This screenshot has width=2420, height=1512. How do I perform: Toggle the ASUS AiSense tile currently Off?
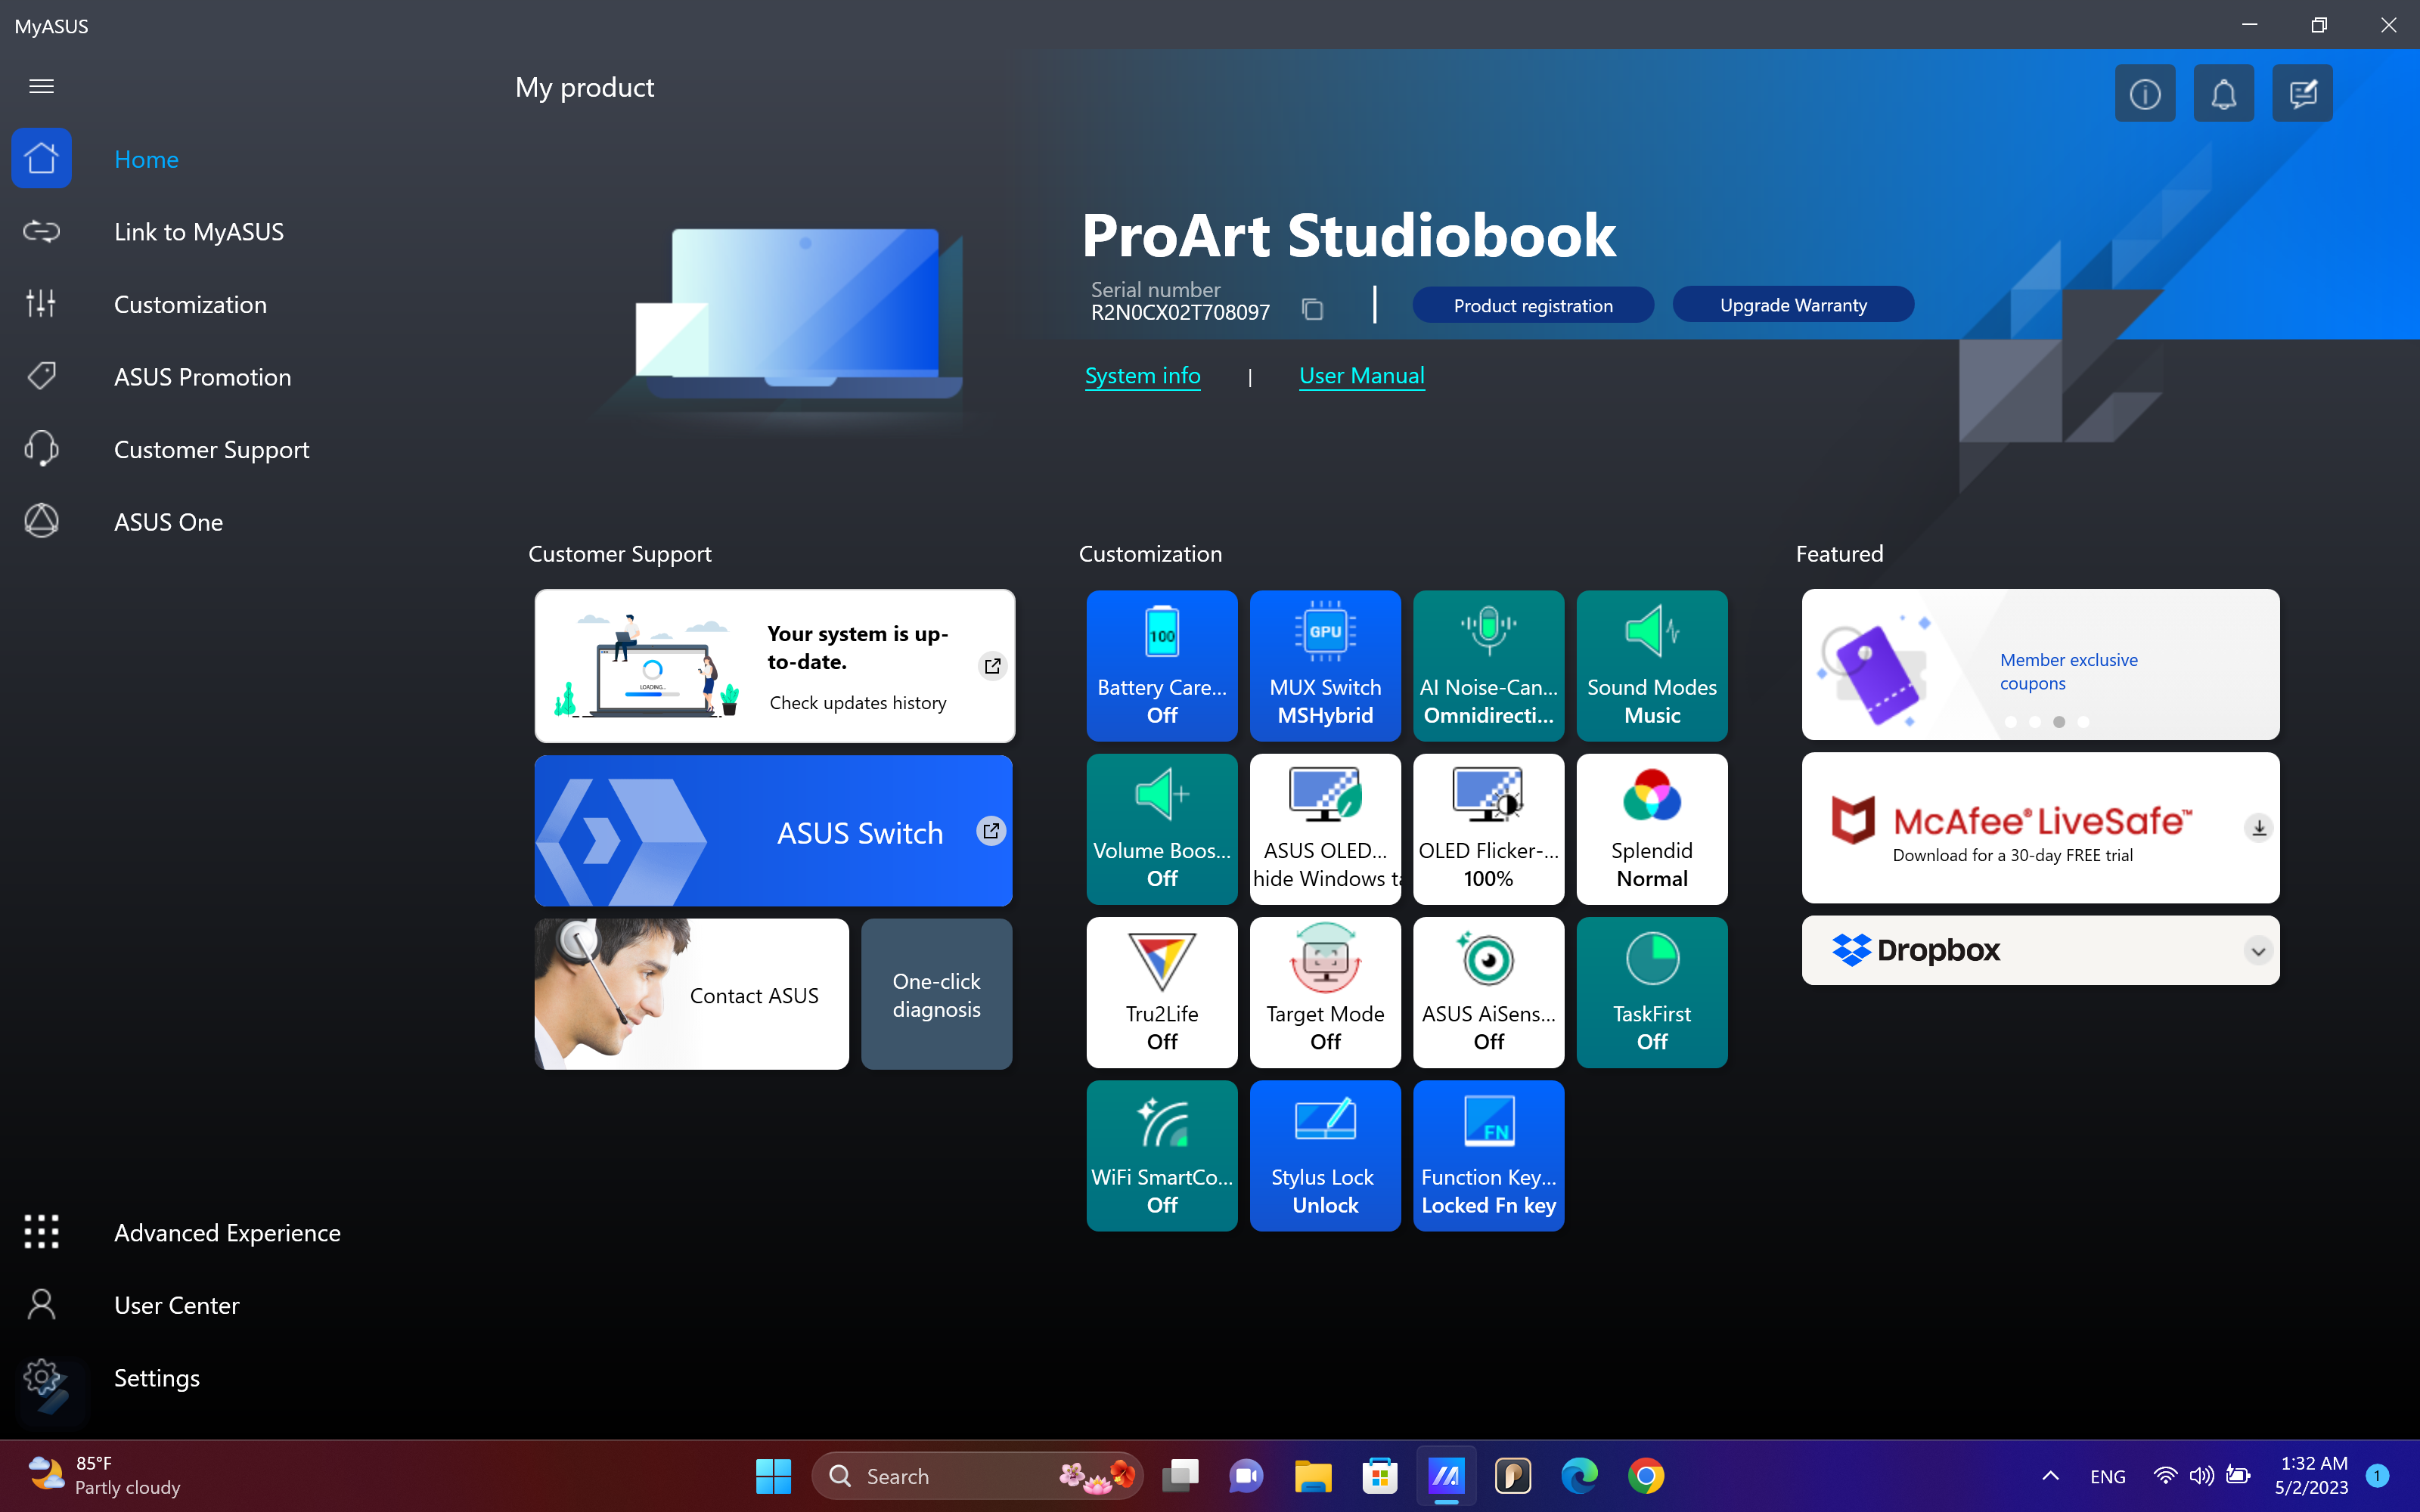click(1488, 992)
